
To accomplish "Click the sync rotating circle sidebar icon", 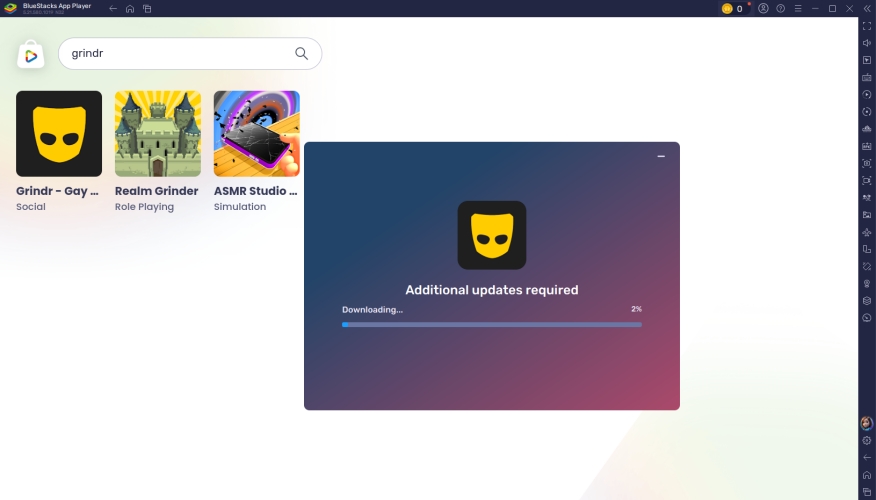I will (867, 112).
